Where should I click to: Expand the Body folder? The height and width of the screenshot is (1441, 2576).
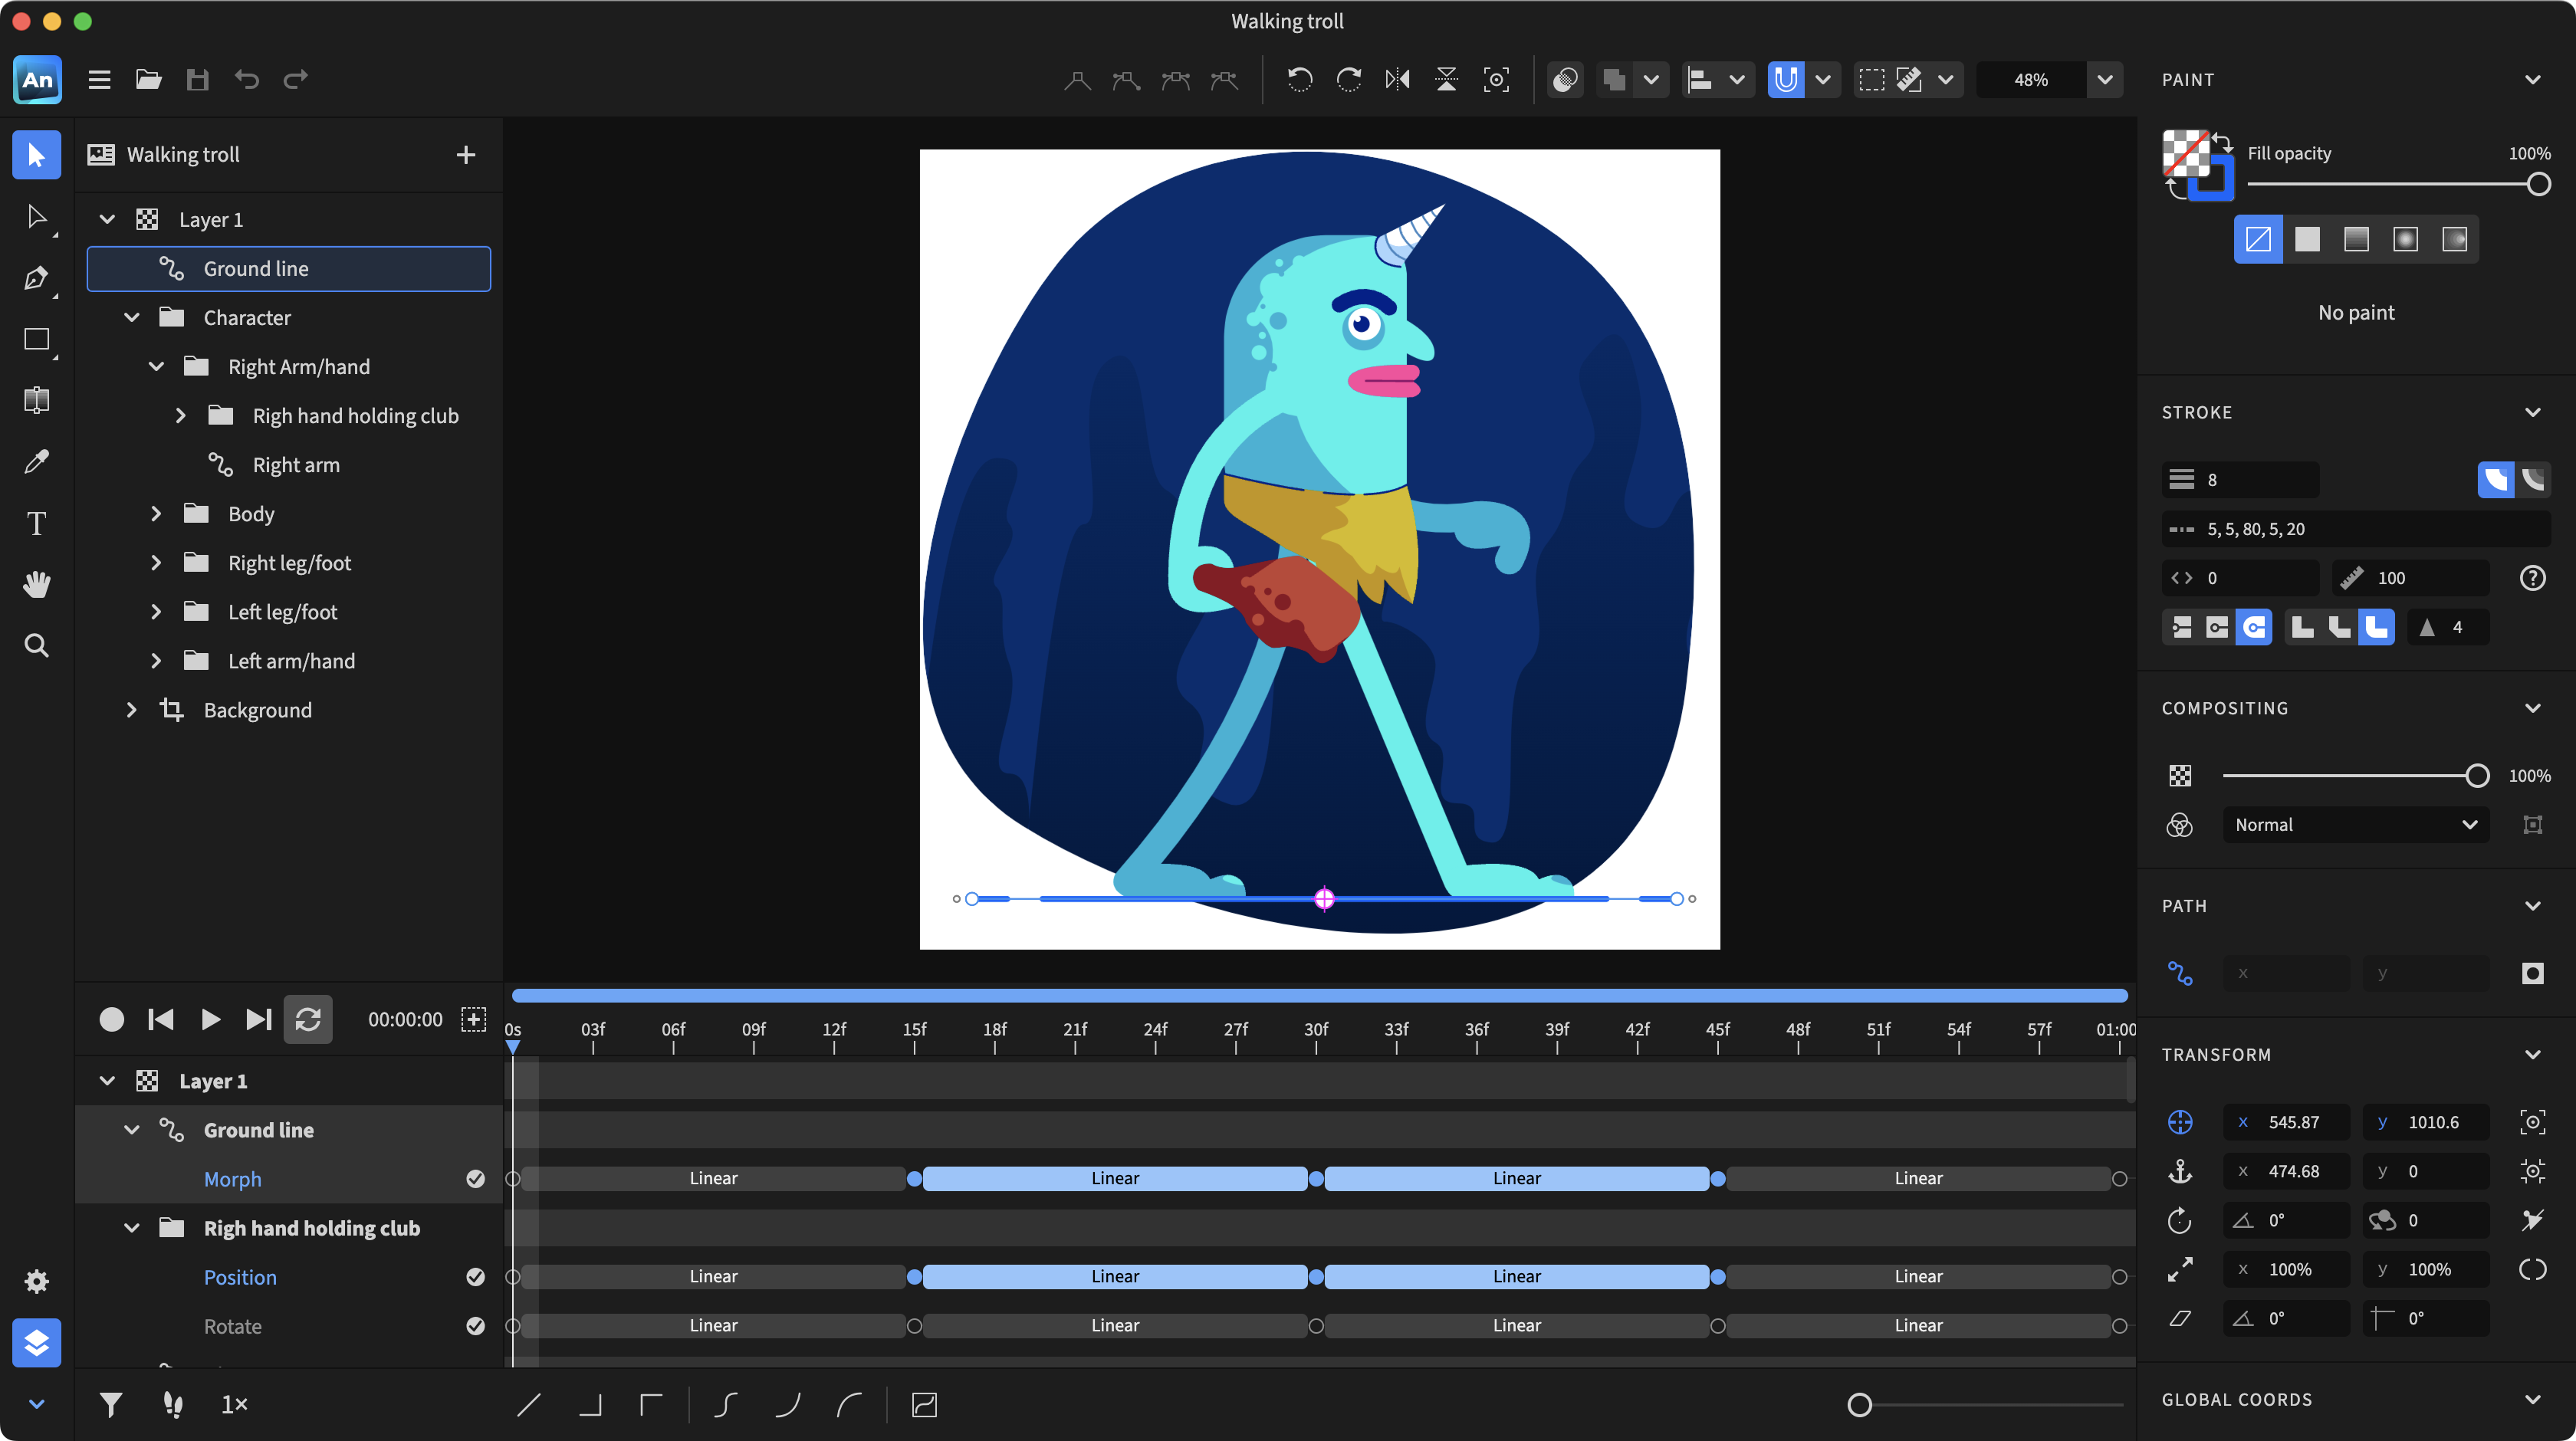point(156,513)
